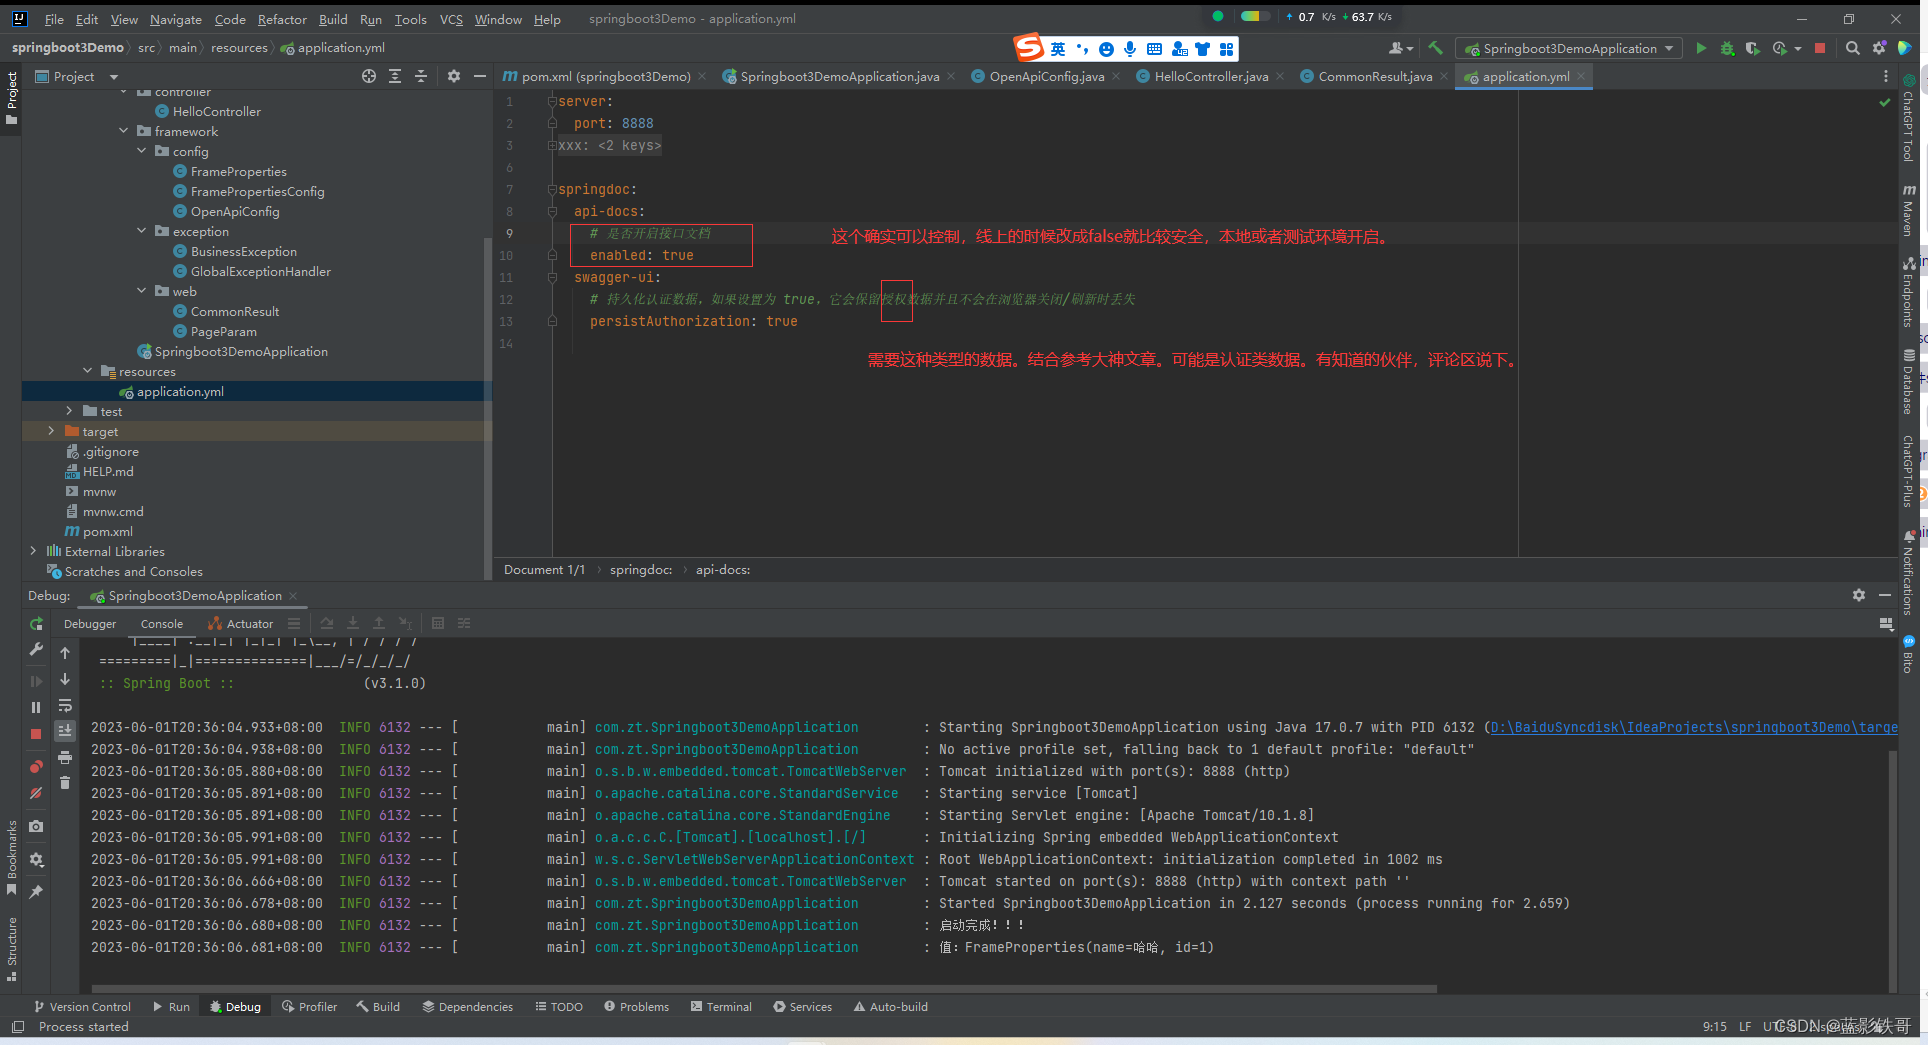The width and height of the screenshot is (1928, 1045).
Task: Open Terminal tool window button
Action: point(721,1007)
